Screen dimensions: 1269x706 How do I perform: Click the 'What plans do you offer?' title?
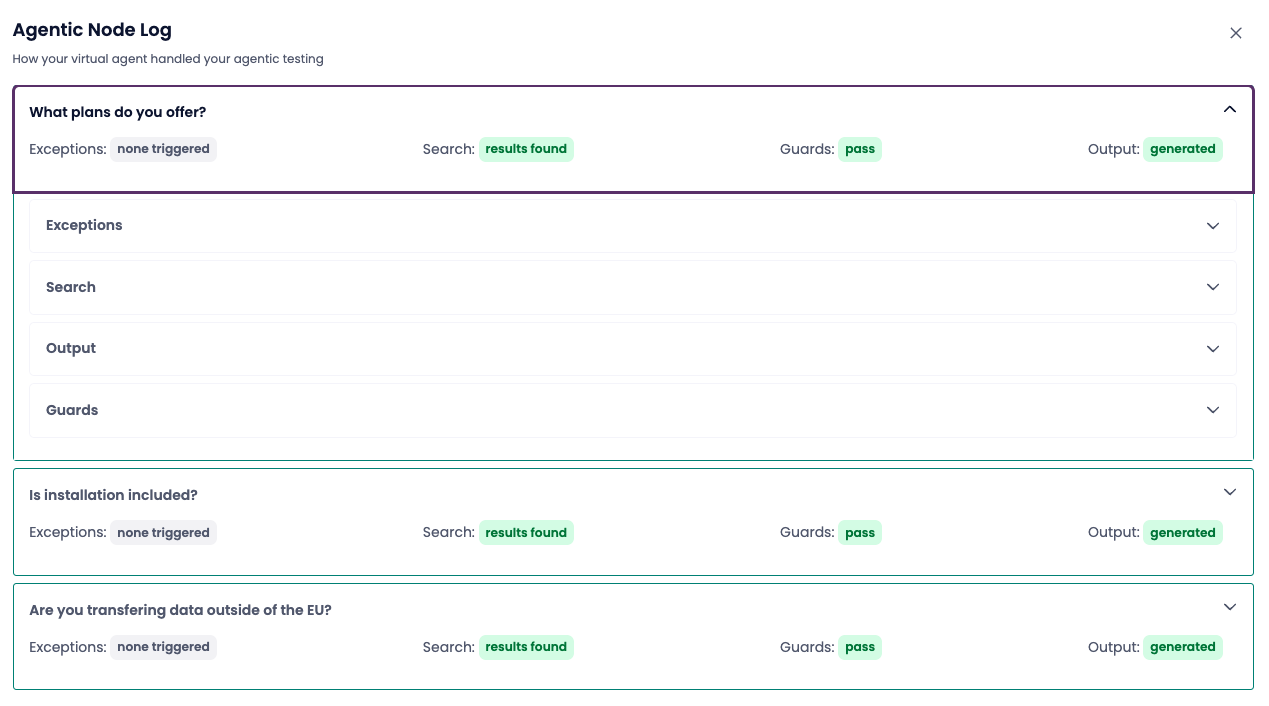118,112
